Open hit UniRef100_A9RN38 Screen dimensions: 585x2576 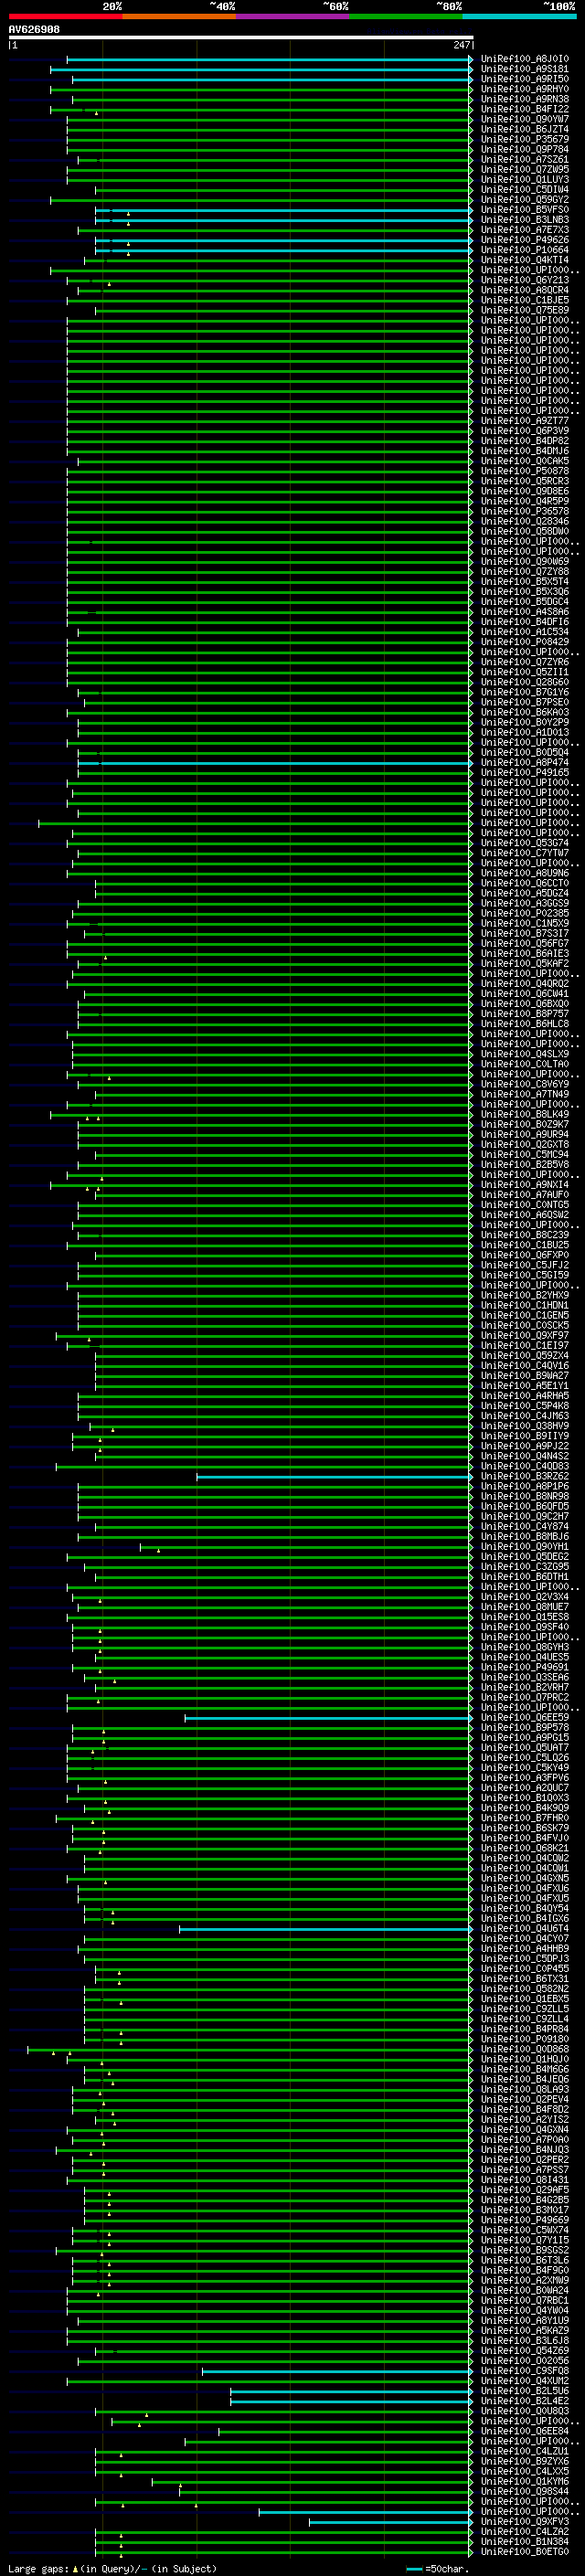coord(525,99)
